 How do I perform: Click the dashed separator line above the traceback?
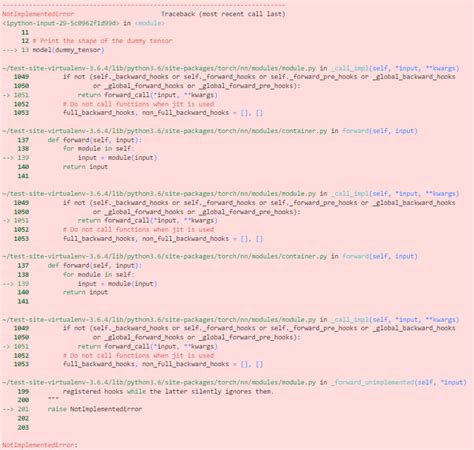point(144,5)
